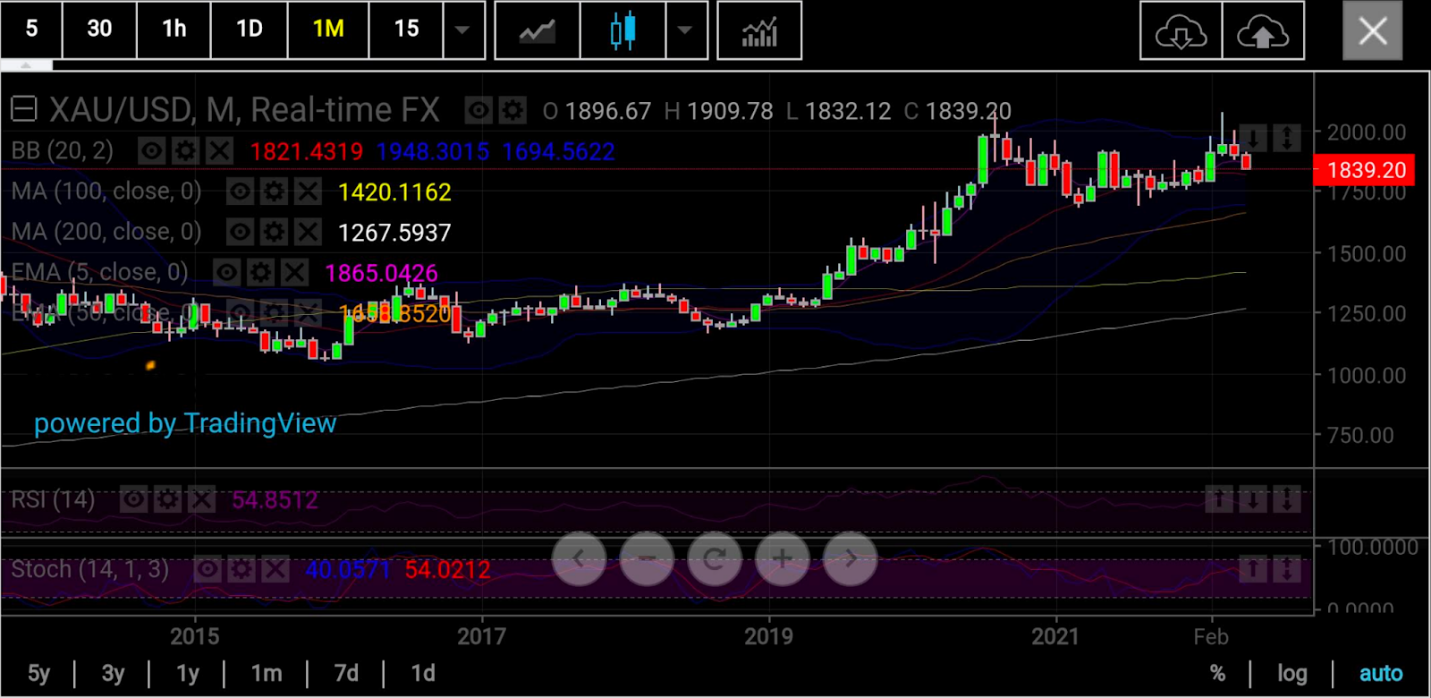Open settings gear for RSI (14)
This screenshot has width=1431, height=698.
[168, 499]
